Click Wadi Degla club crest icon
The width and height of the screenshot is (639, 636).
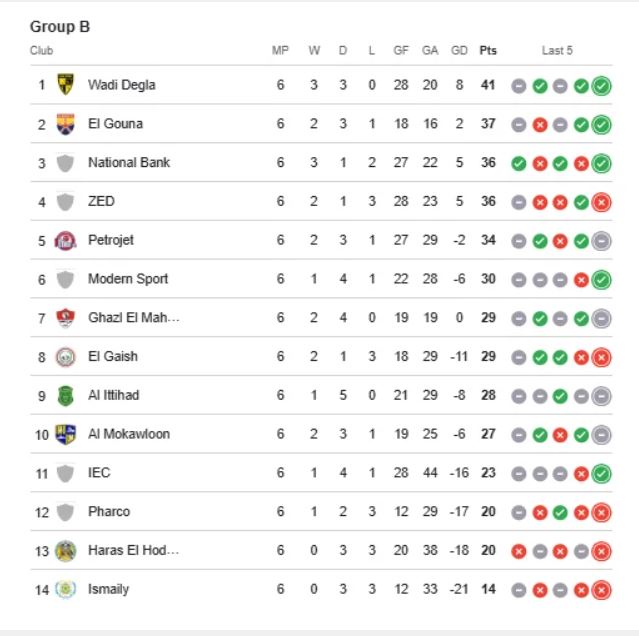(66, 85)
